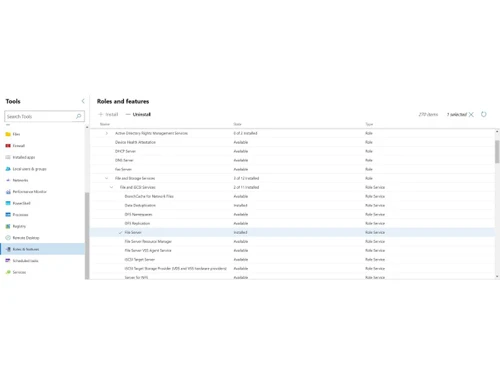Sort by the Type column header
This screenshot has height=375, width=500.
pyautogui.click(x=369, y=124)
